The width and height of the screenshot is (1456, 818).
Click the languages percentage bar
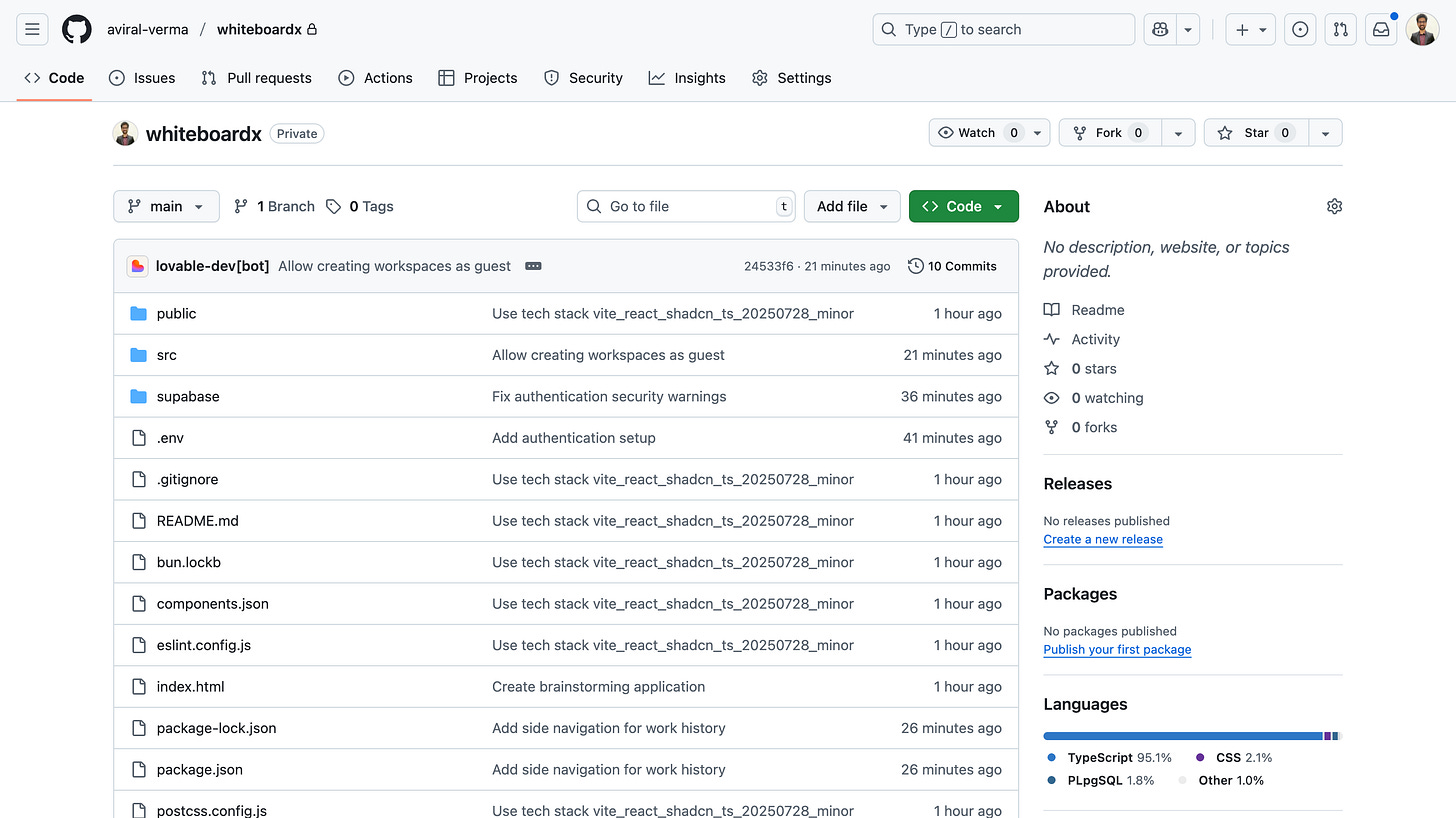(1192, 736)
